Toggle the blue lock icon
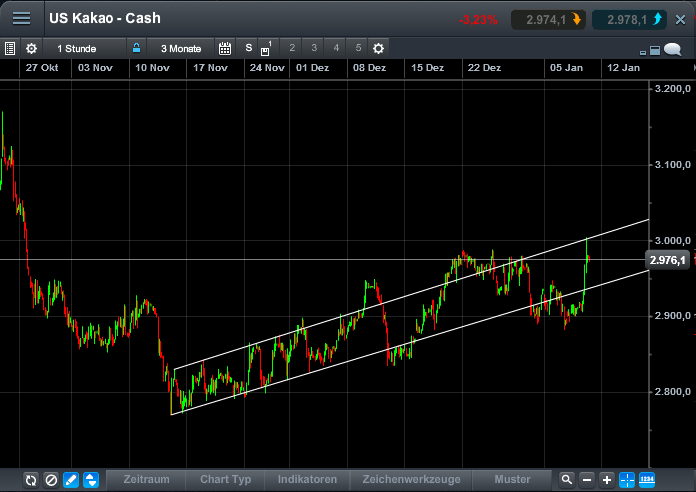Viewport: 696px width, 492px height. pos(136,48)
